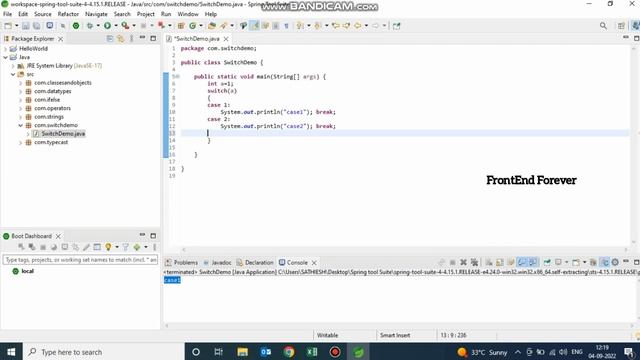Screen dimensions: 640x360
Task: Click the Save icon in the toolbar
Action: (x=26, y=26)
